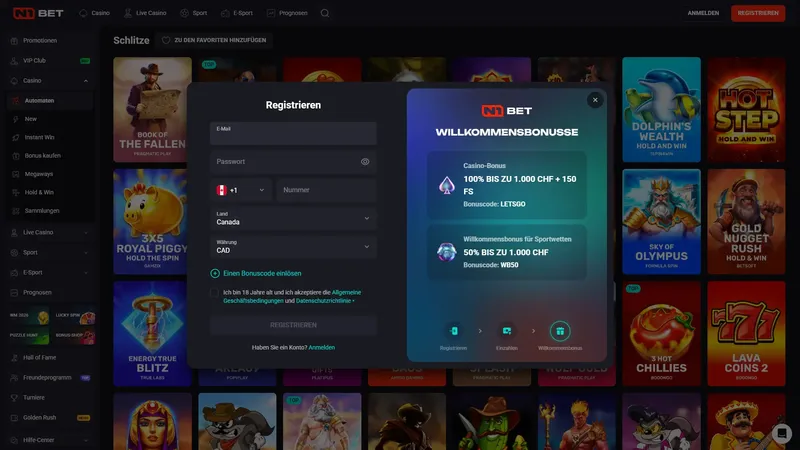Open 3x5 Royal Piggy game thumbnail
Image resolution: width=800 pixels, height=450 pixels.
[x=150, y=222]
